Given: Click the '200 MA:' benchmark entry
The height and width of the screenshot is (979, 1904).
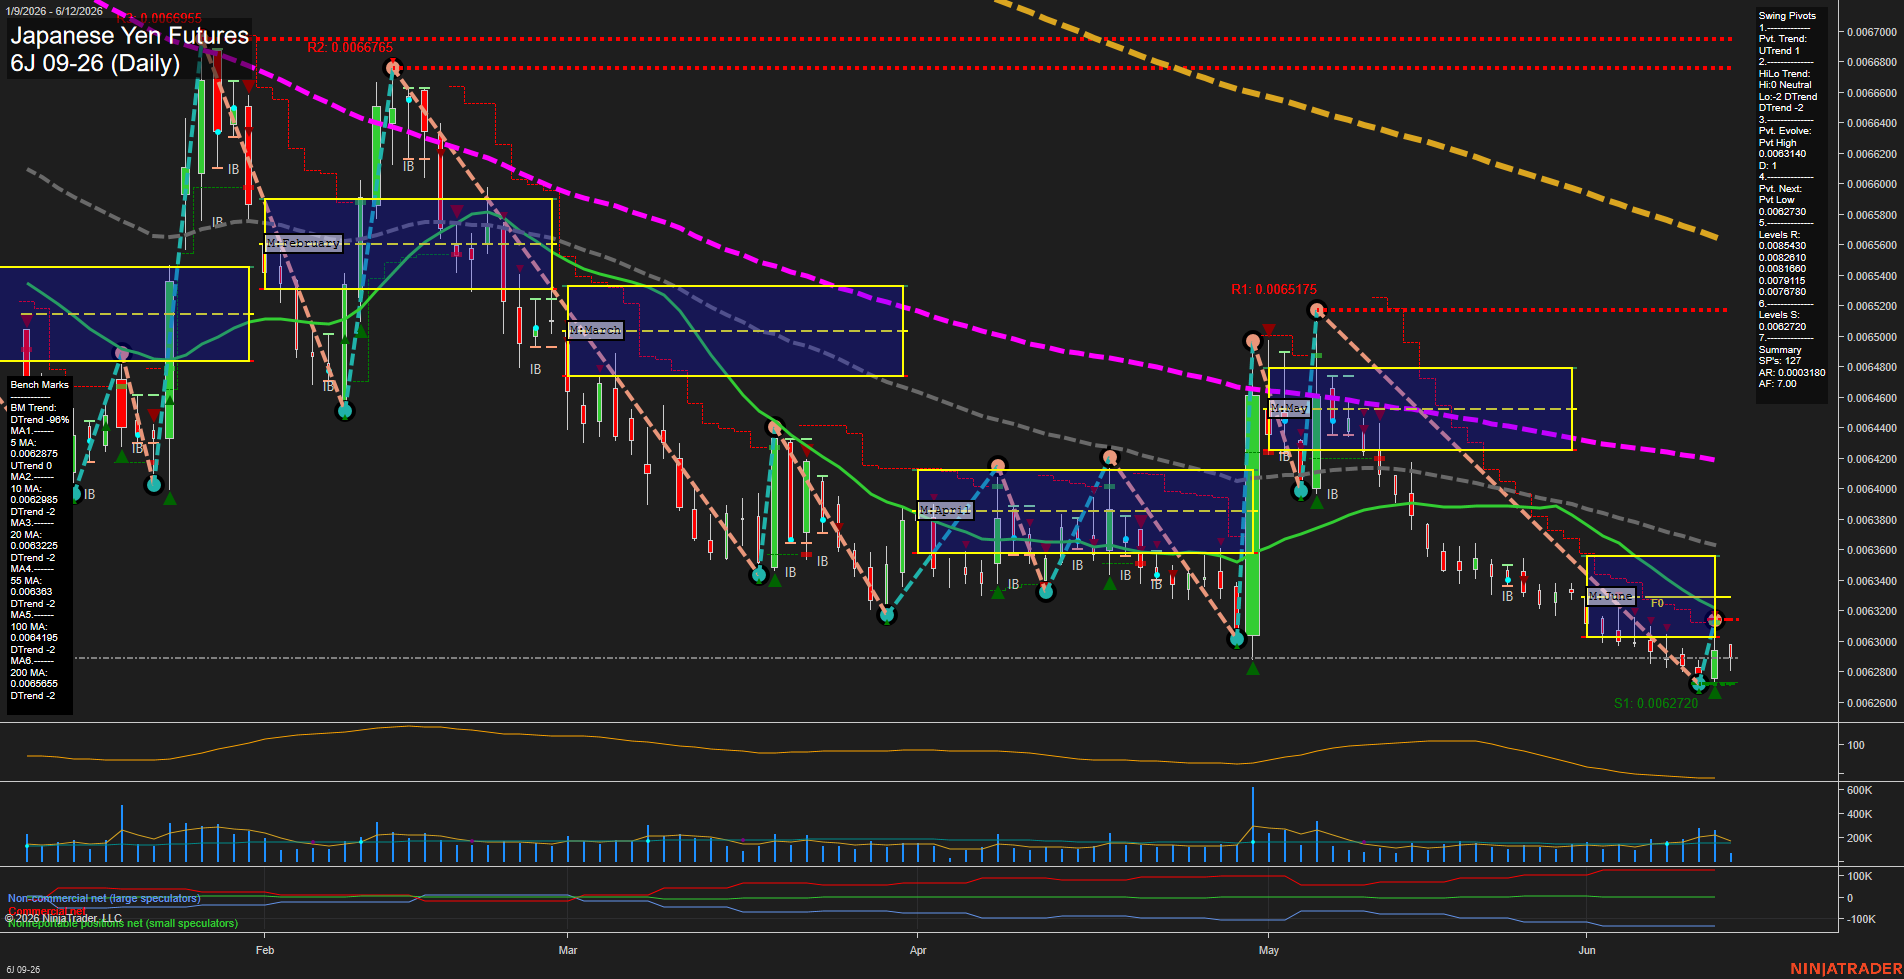Looking at the screenshot, I should pyautogui.click(x=29, y=673).
